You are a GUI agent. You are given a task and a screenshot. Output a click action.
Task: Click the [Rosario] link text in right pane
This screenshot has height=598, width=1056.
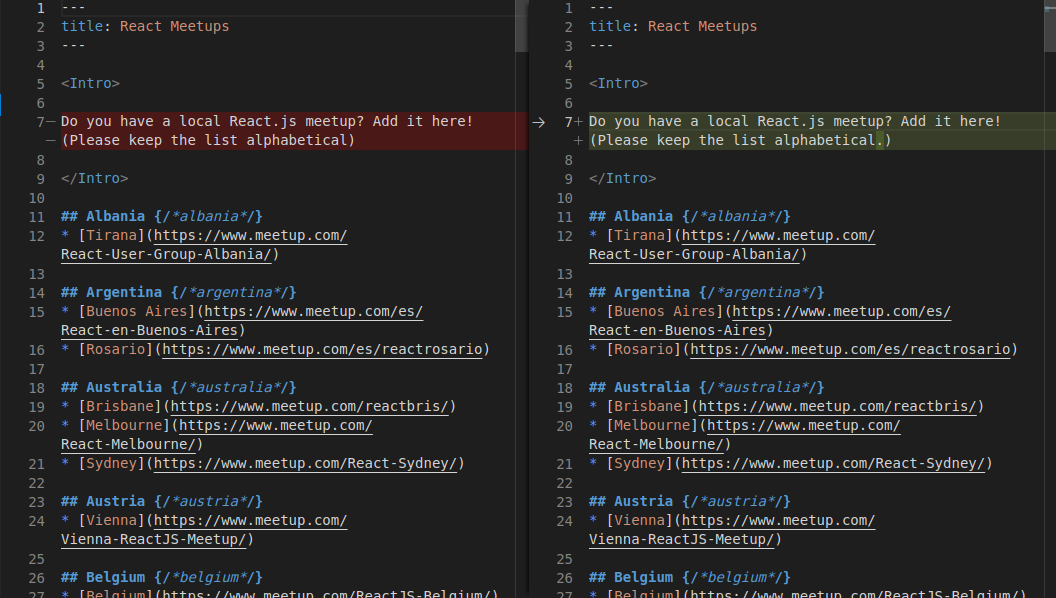tap(644, 350)
